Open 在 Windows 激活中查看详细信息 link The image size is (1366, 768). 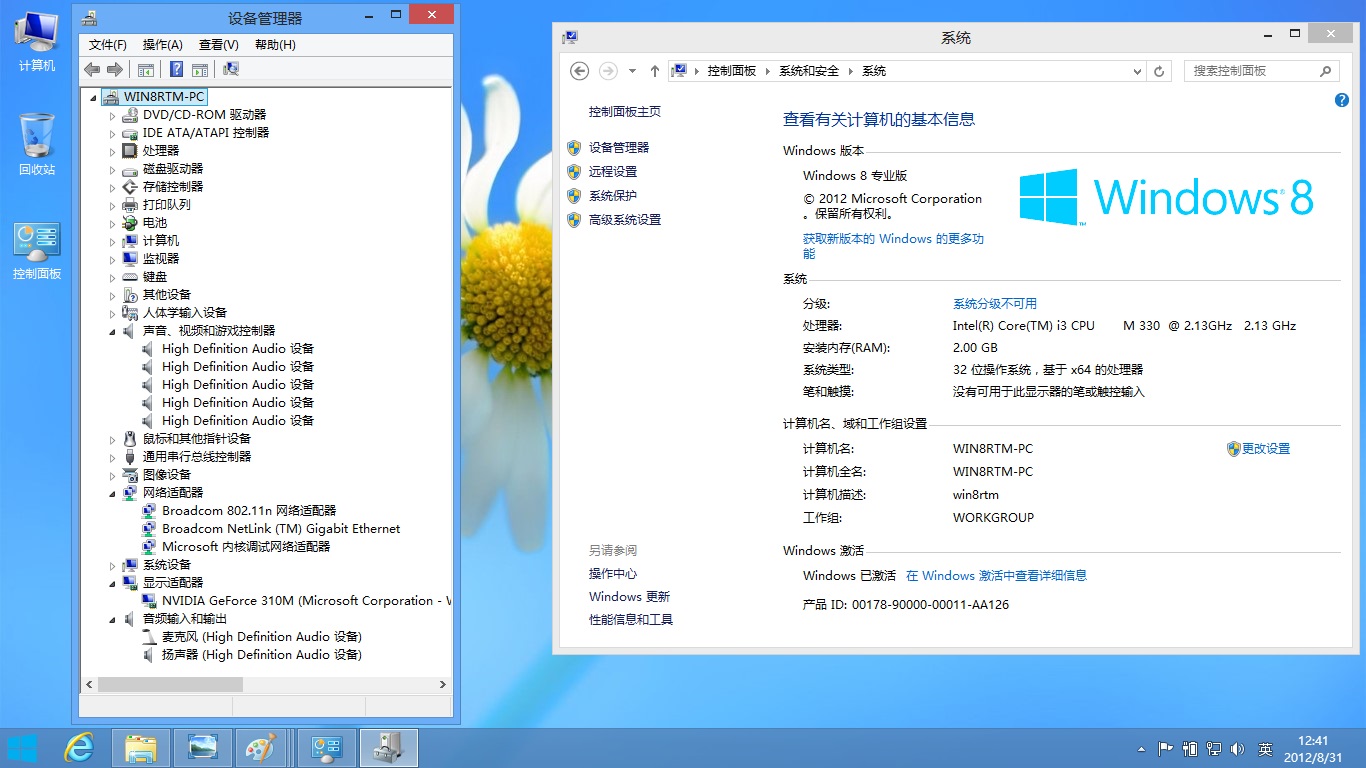click(996, 576)
